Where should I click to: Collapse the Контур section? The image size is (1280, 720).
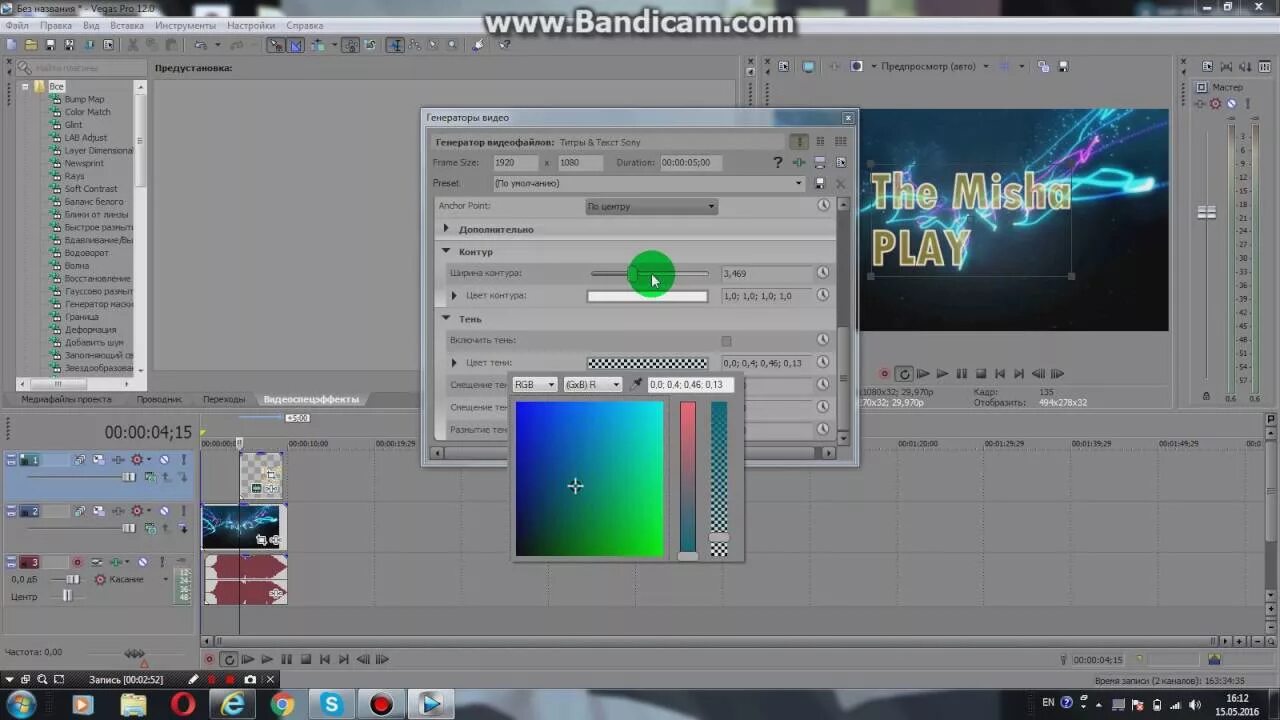point(446,251)
